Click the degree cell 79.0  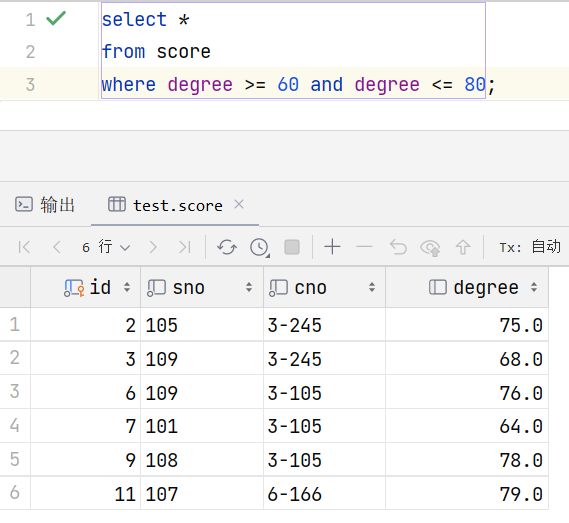pyautogui.click(x=467, y=493)
